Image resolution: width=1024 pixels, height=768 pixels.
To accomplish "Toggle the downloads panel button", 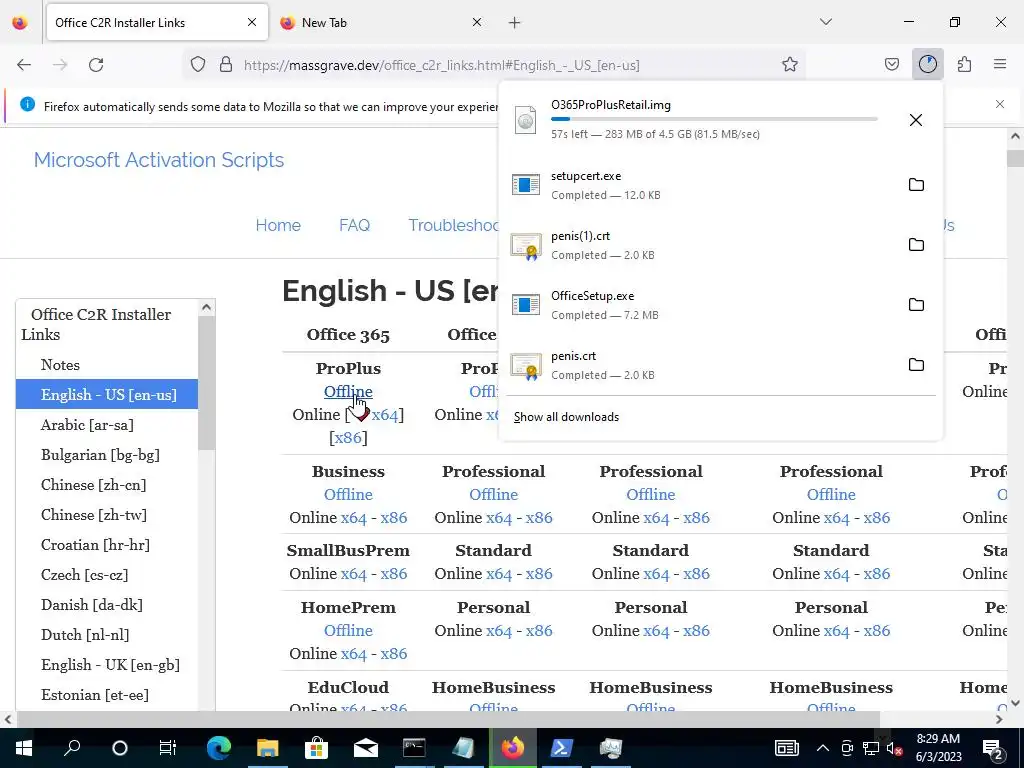I will [927, 65].
